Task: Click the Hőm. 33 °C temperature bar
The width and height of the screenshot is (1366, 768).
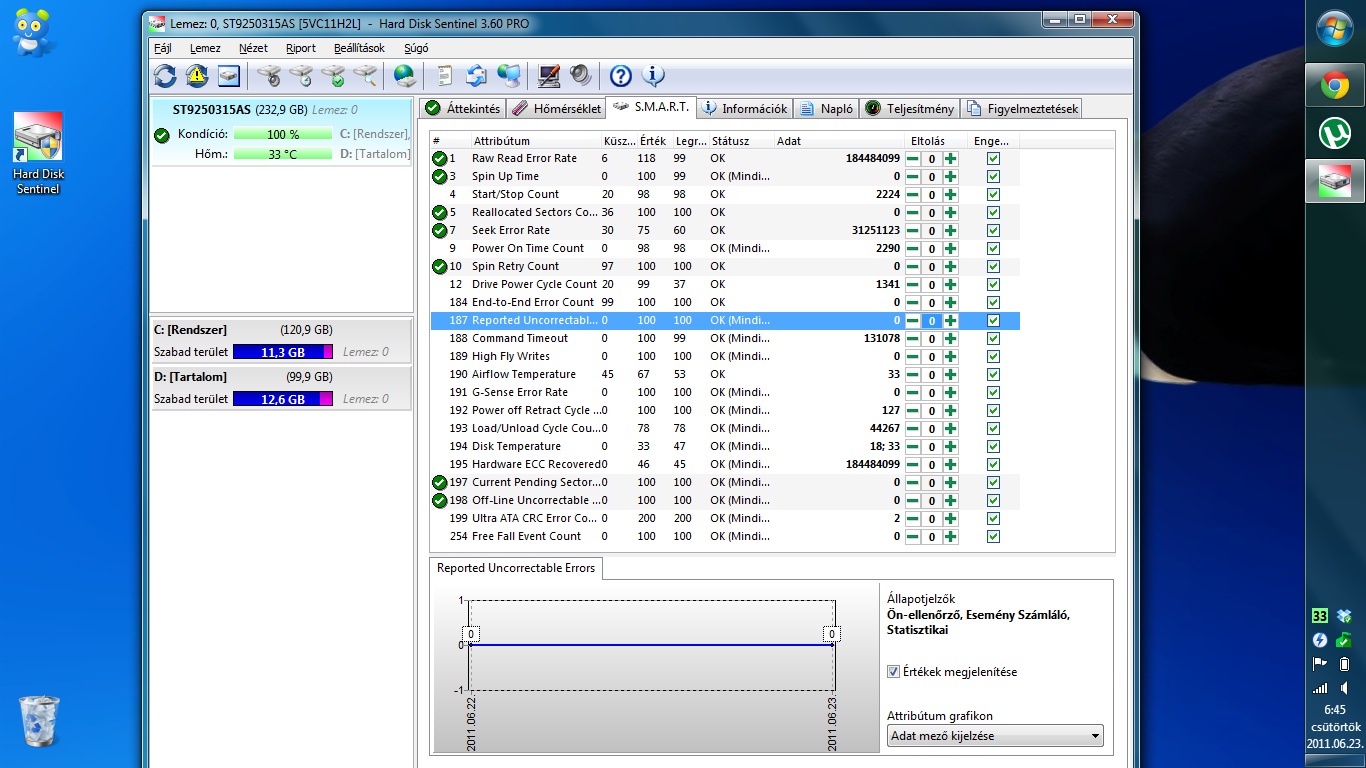Action: 283,154
